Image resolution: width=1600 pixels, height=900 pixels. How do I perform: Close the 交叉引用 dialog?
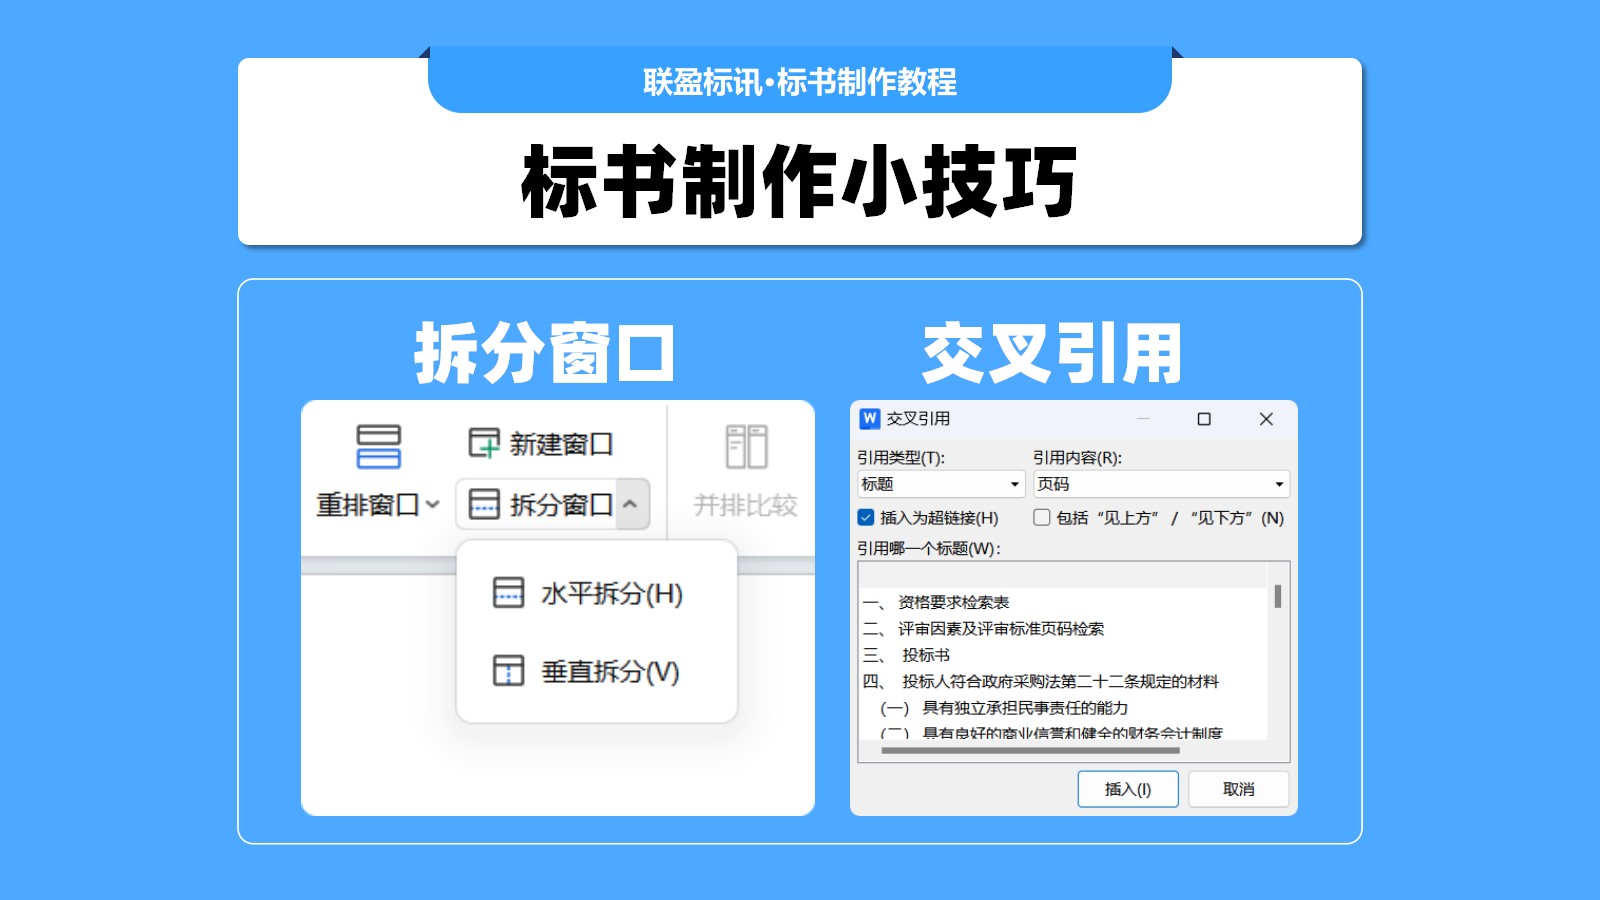[1266, 419]
